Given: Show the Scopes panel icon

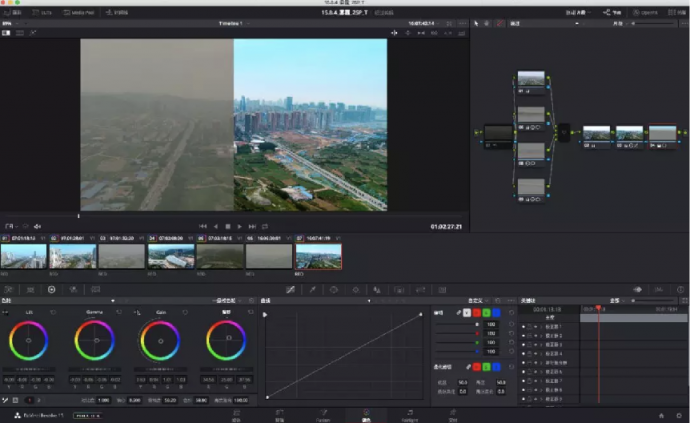Looking at the screenshot, I should pyautogui.click(x=659, y=290).
